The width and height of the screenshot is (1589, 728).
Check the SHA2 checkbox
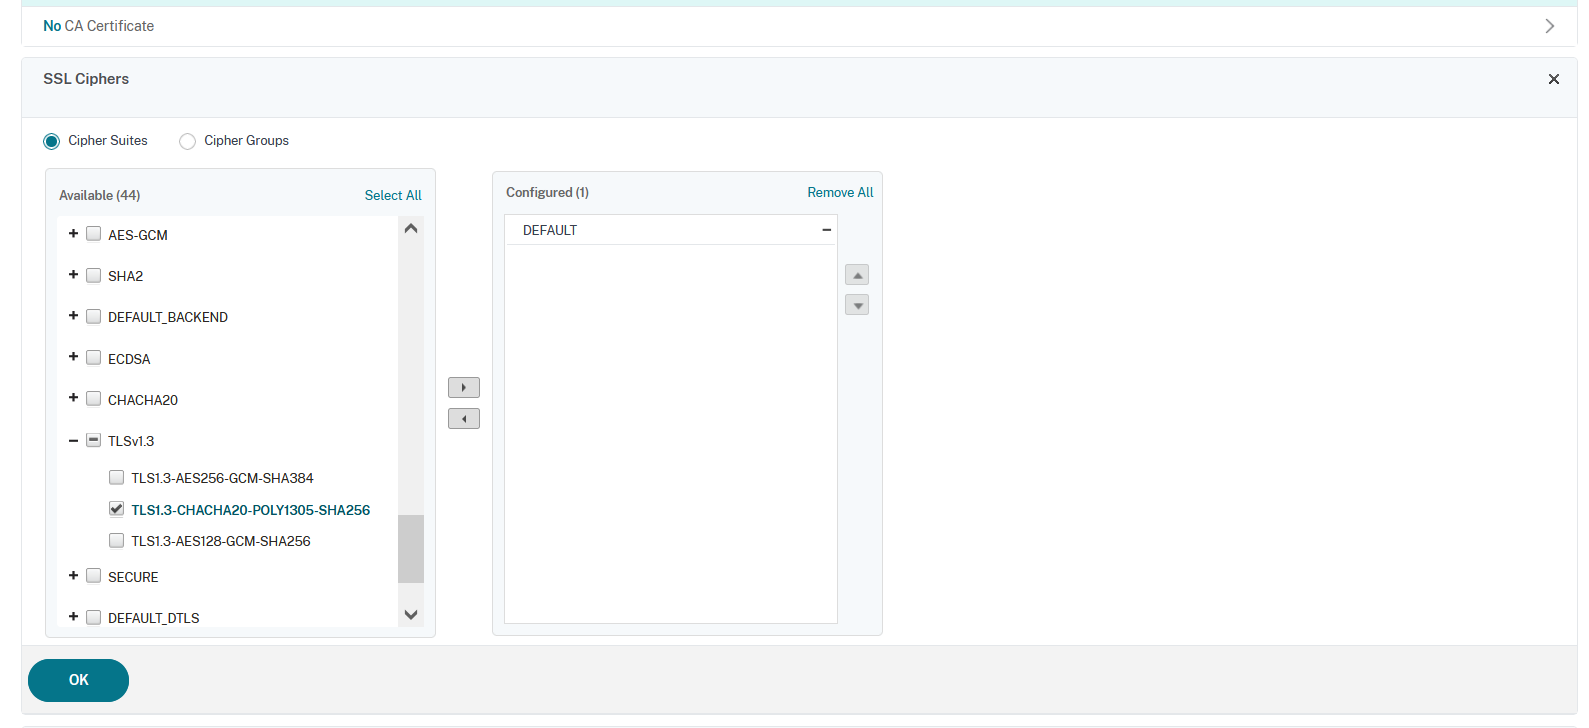coord(94,275)
